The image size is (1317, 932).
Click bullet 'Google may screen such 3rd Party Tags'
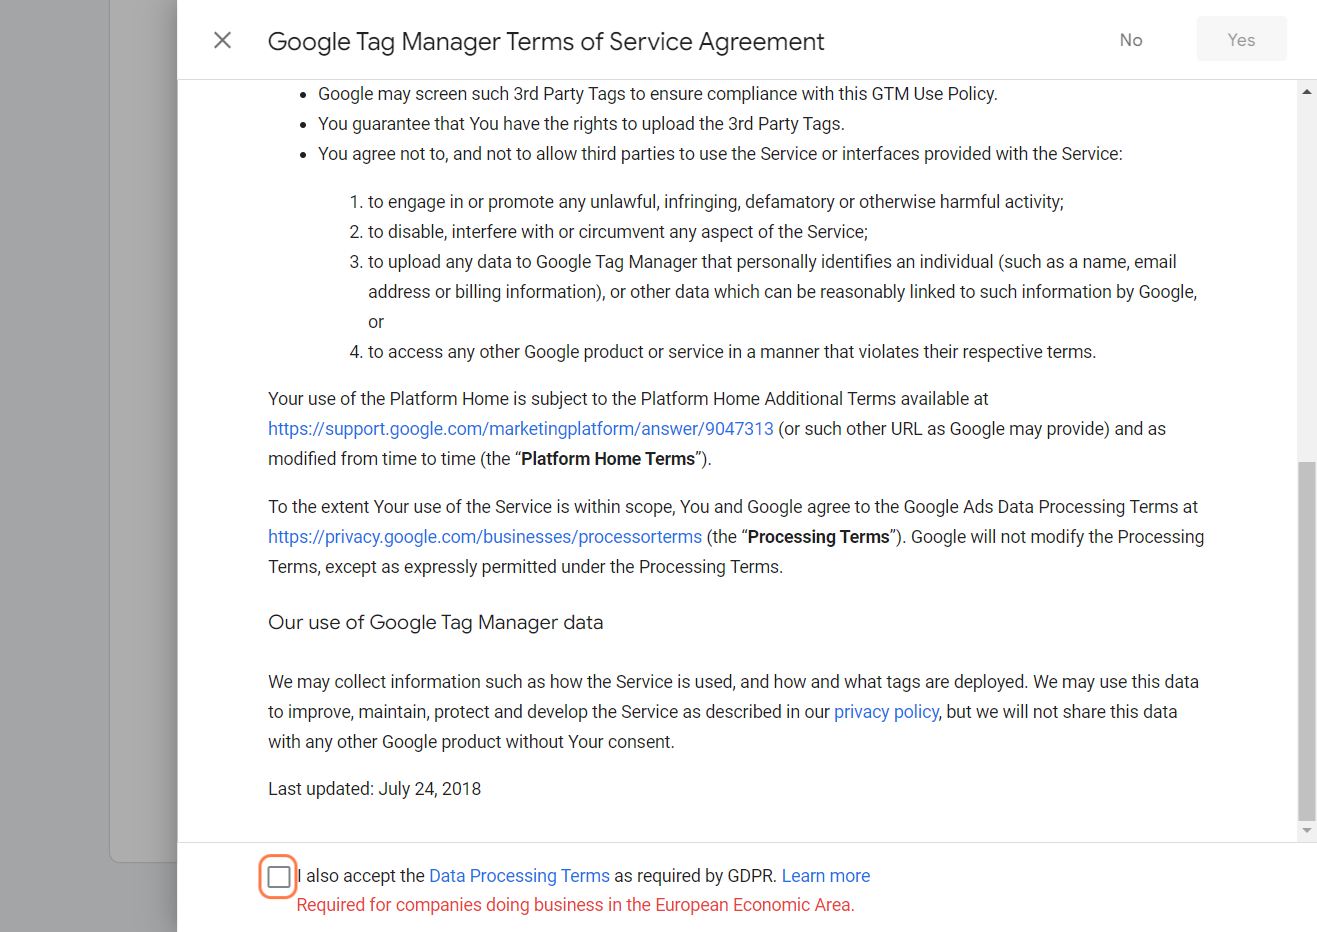[658, 94]
